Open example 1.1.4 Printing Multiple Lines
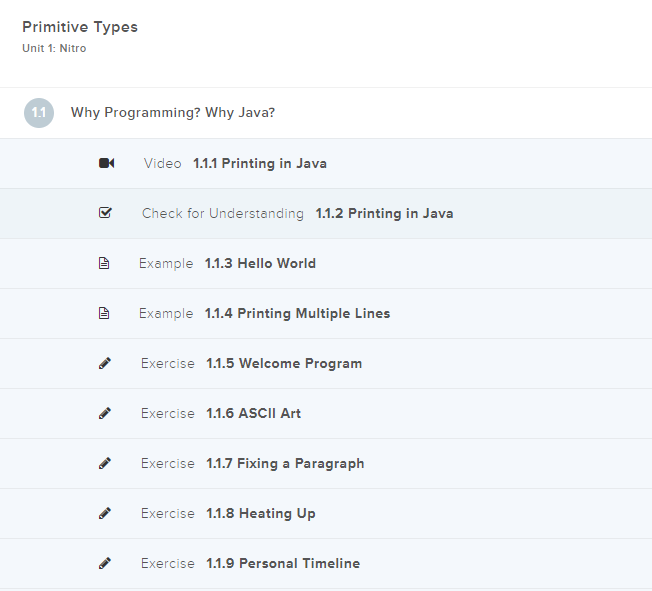Viewport: 652px width, 591px height. point(297,313)
